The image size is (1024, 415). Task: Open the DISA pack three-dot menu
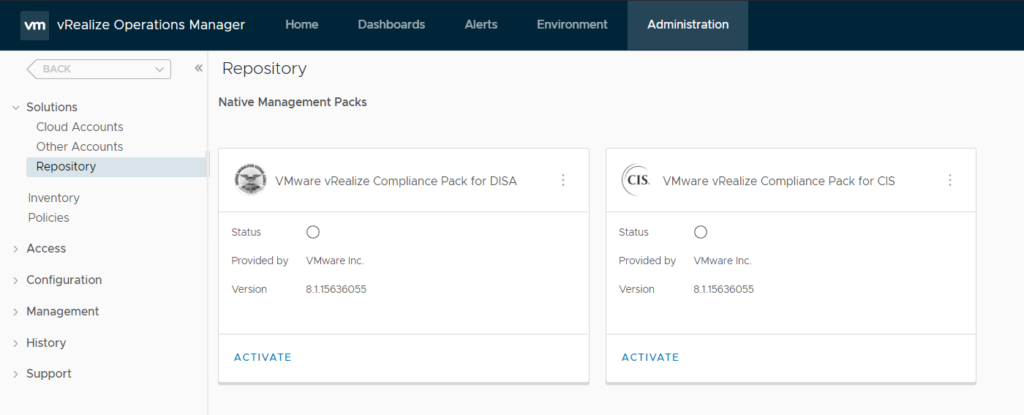(x=563, y=180)
